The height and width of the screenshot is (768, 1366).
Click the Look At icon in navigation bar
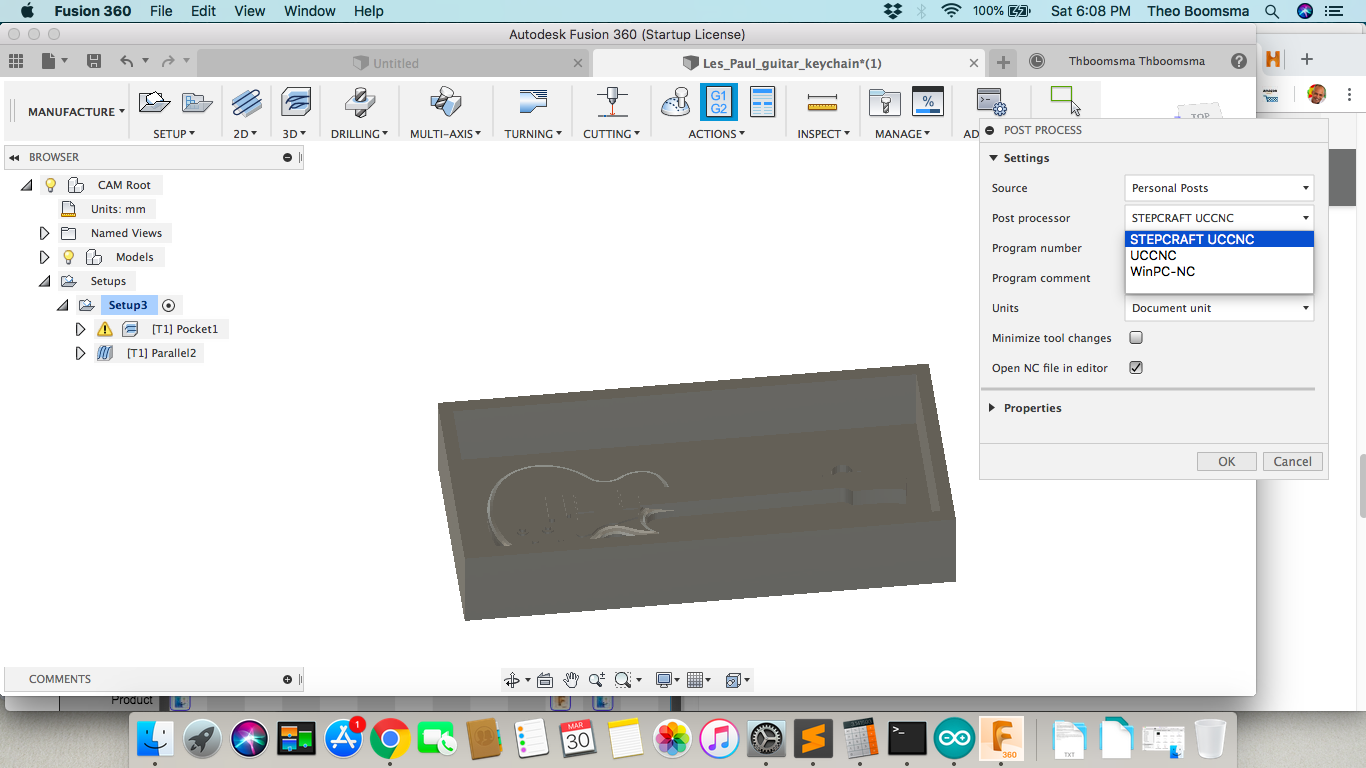tap(545, 680)
